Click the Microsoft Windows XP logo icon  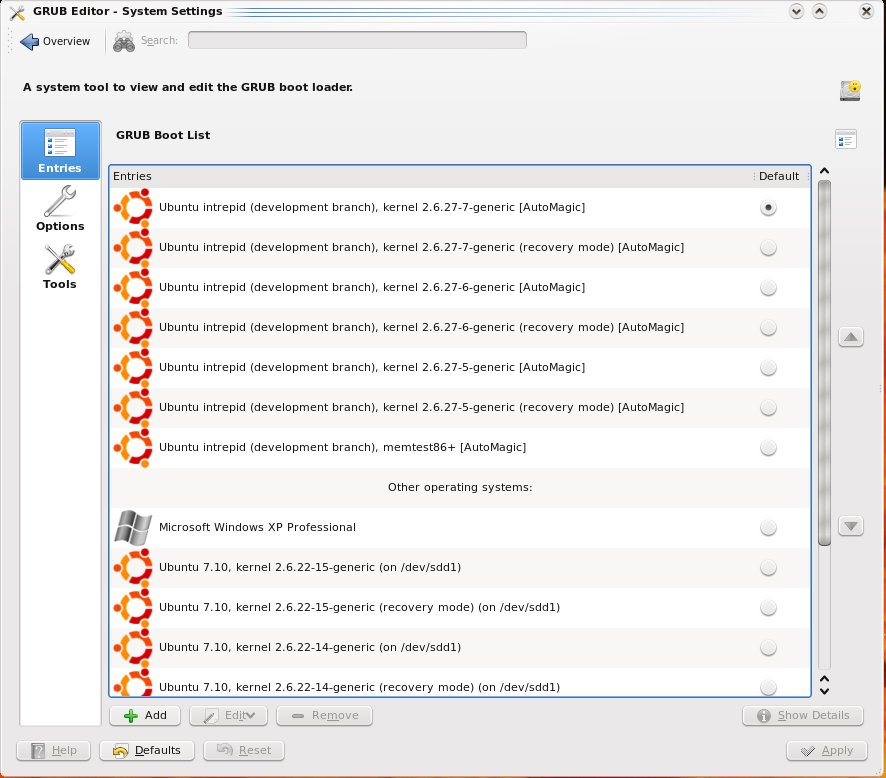(133, 527)
